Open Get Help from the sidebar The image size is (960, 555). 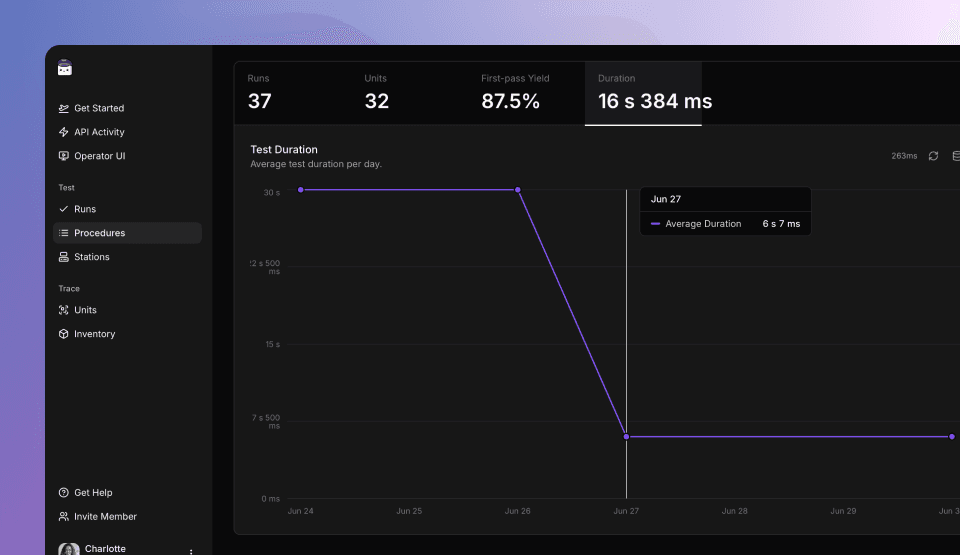93,493
